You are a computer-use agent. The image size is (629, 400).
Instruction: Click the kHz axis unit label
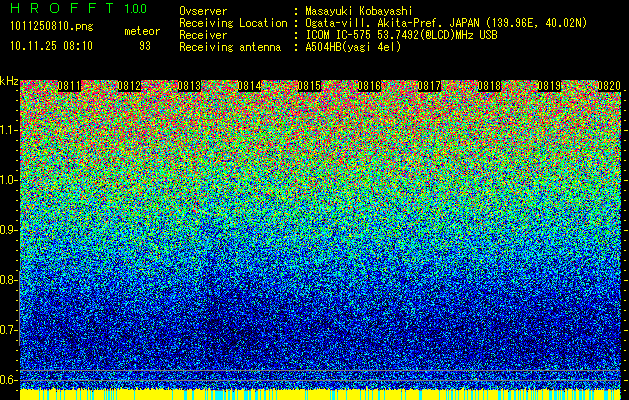pos(9,81)
